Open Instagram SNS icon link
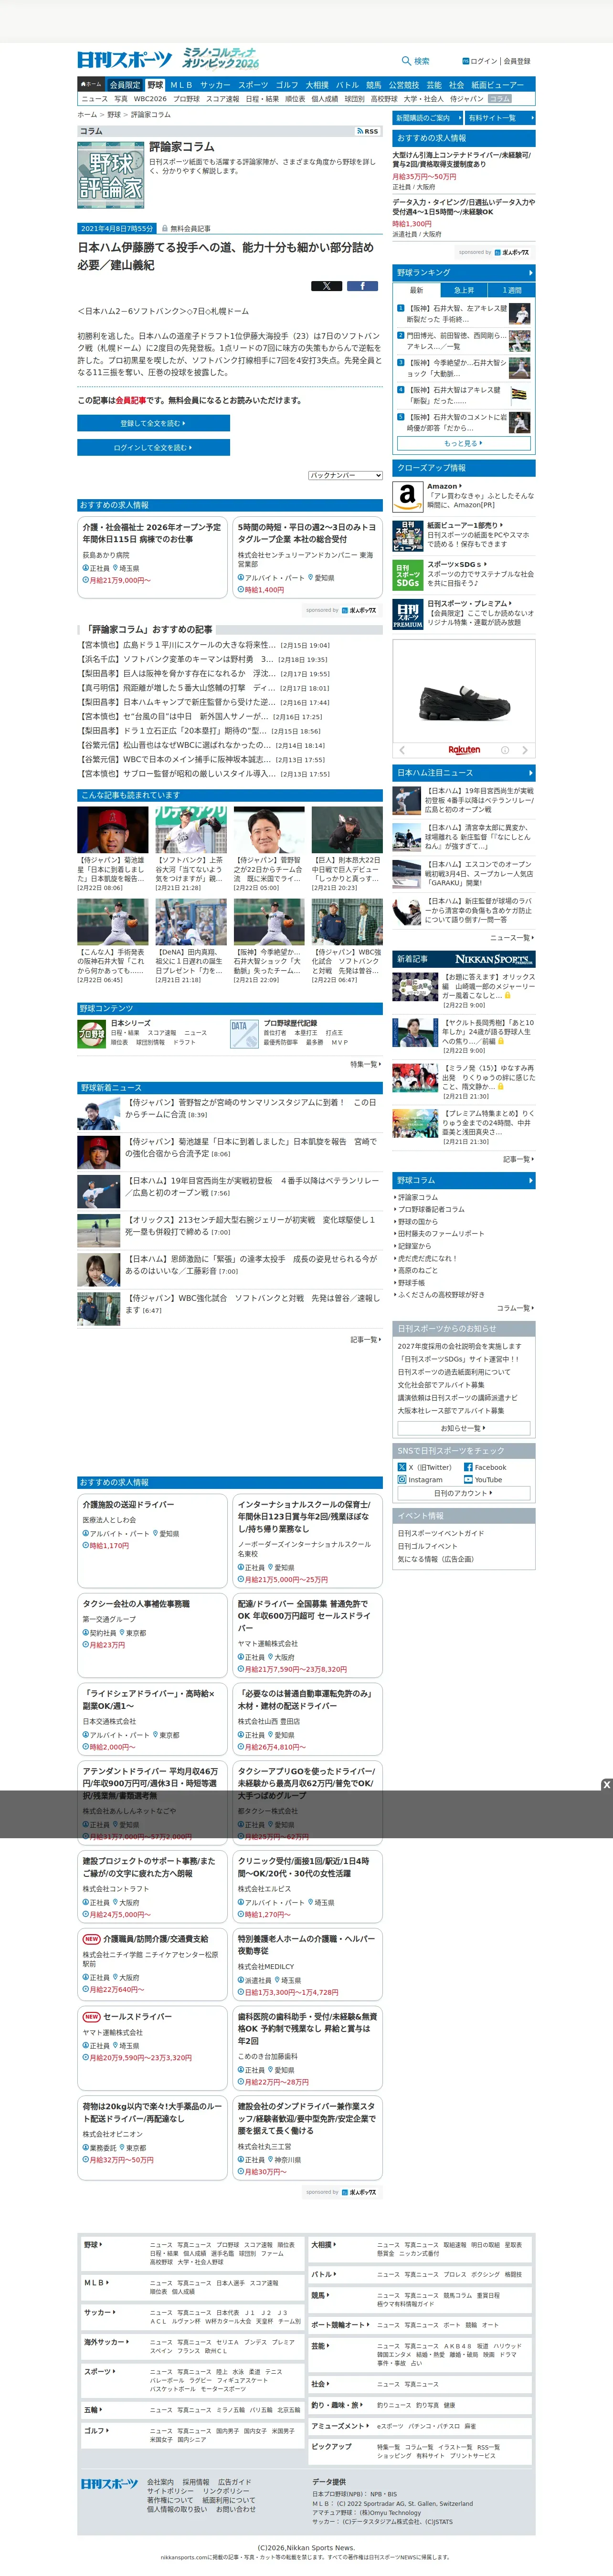This screenshot has width=613, height=2576. pyautogui.click(x=401, y=1479)
